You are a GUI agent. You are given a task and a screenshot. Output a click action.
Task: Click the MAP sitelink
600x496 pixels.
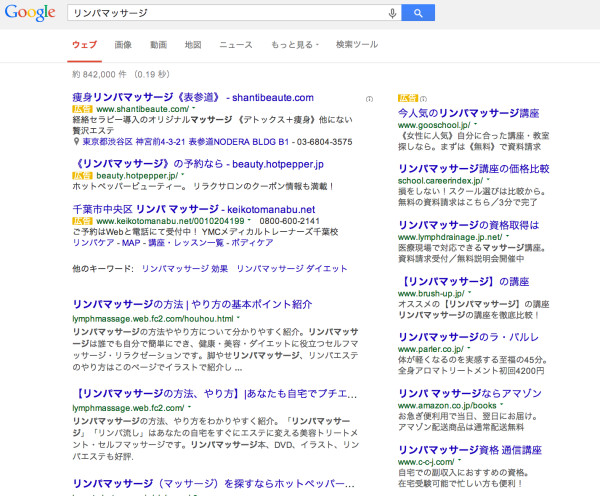[x=131, y=243]
